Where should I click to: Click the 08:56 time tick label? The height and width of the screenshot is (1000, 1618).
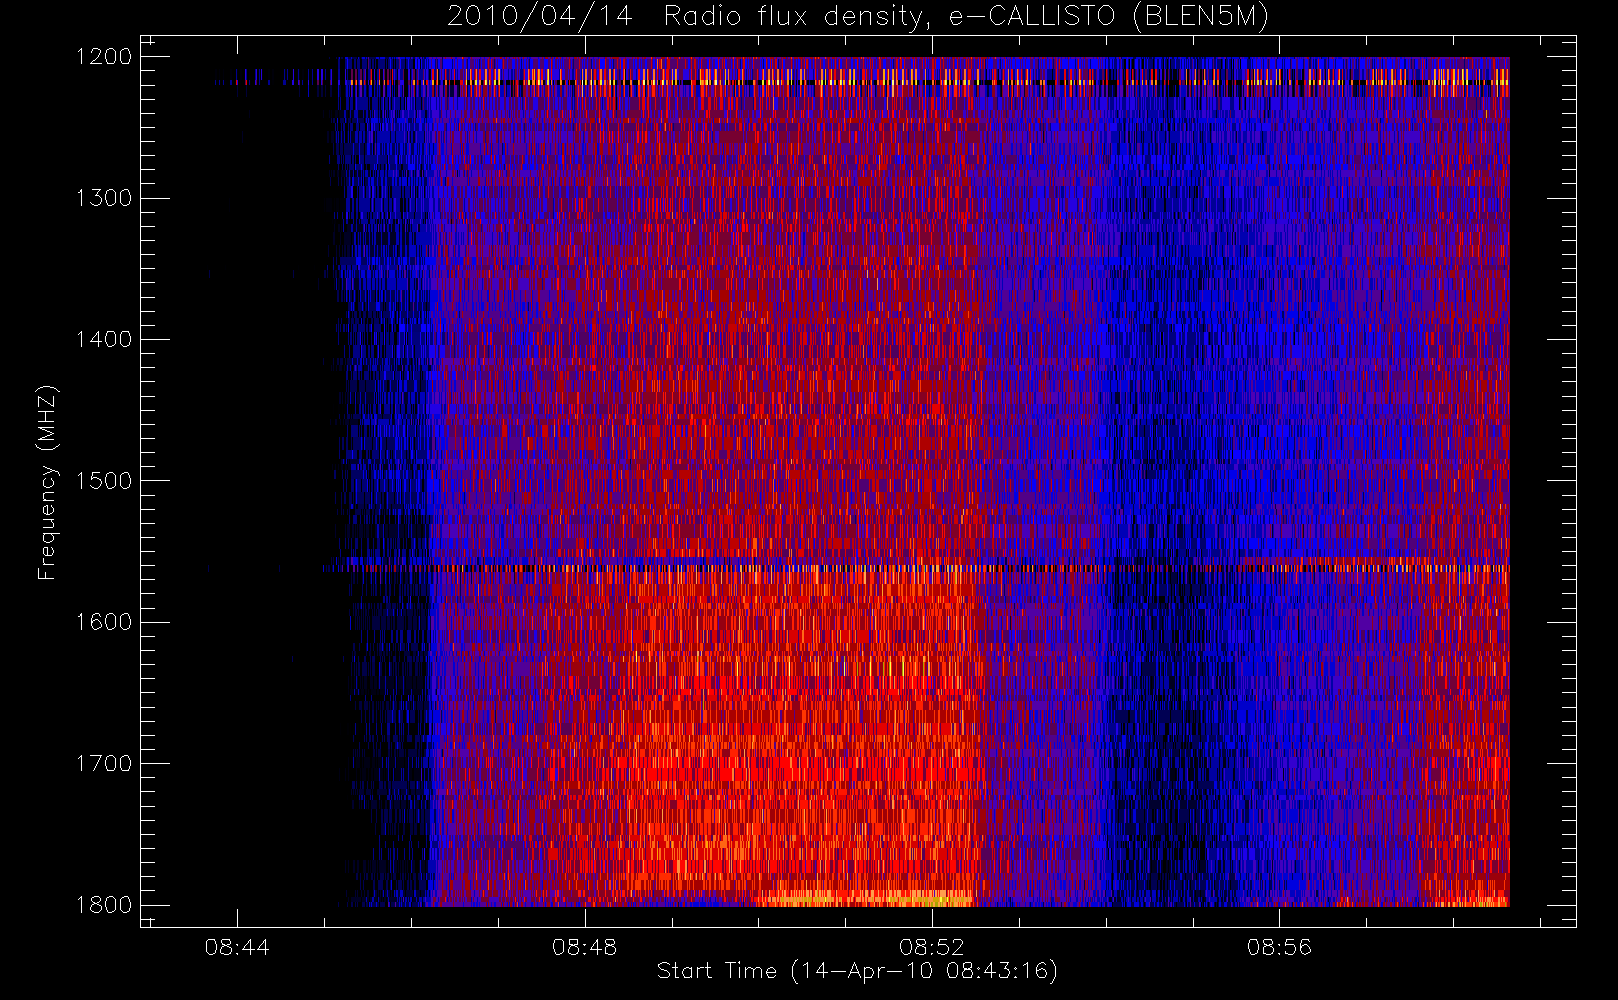[x=1279, y=947]
